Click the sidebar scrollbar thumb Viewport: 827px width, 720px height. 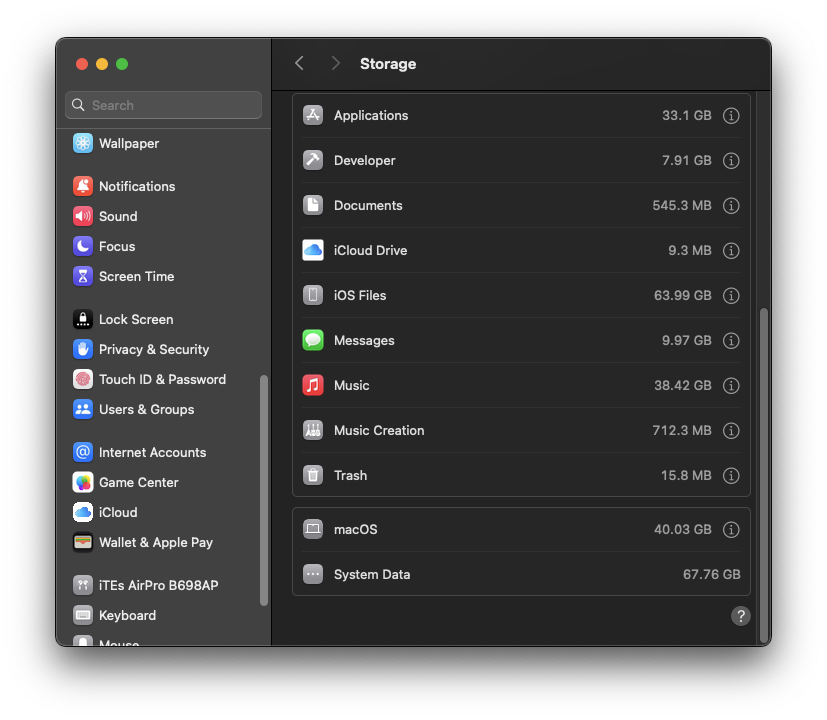[x=264, y=490]
